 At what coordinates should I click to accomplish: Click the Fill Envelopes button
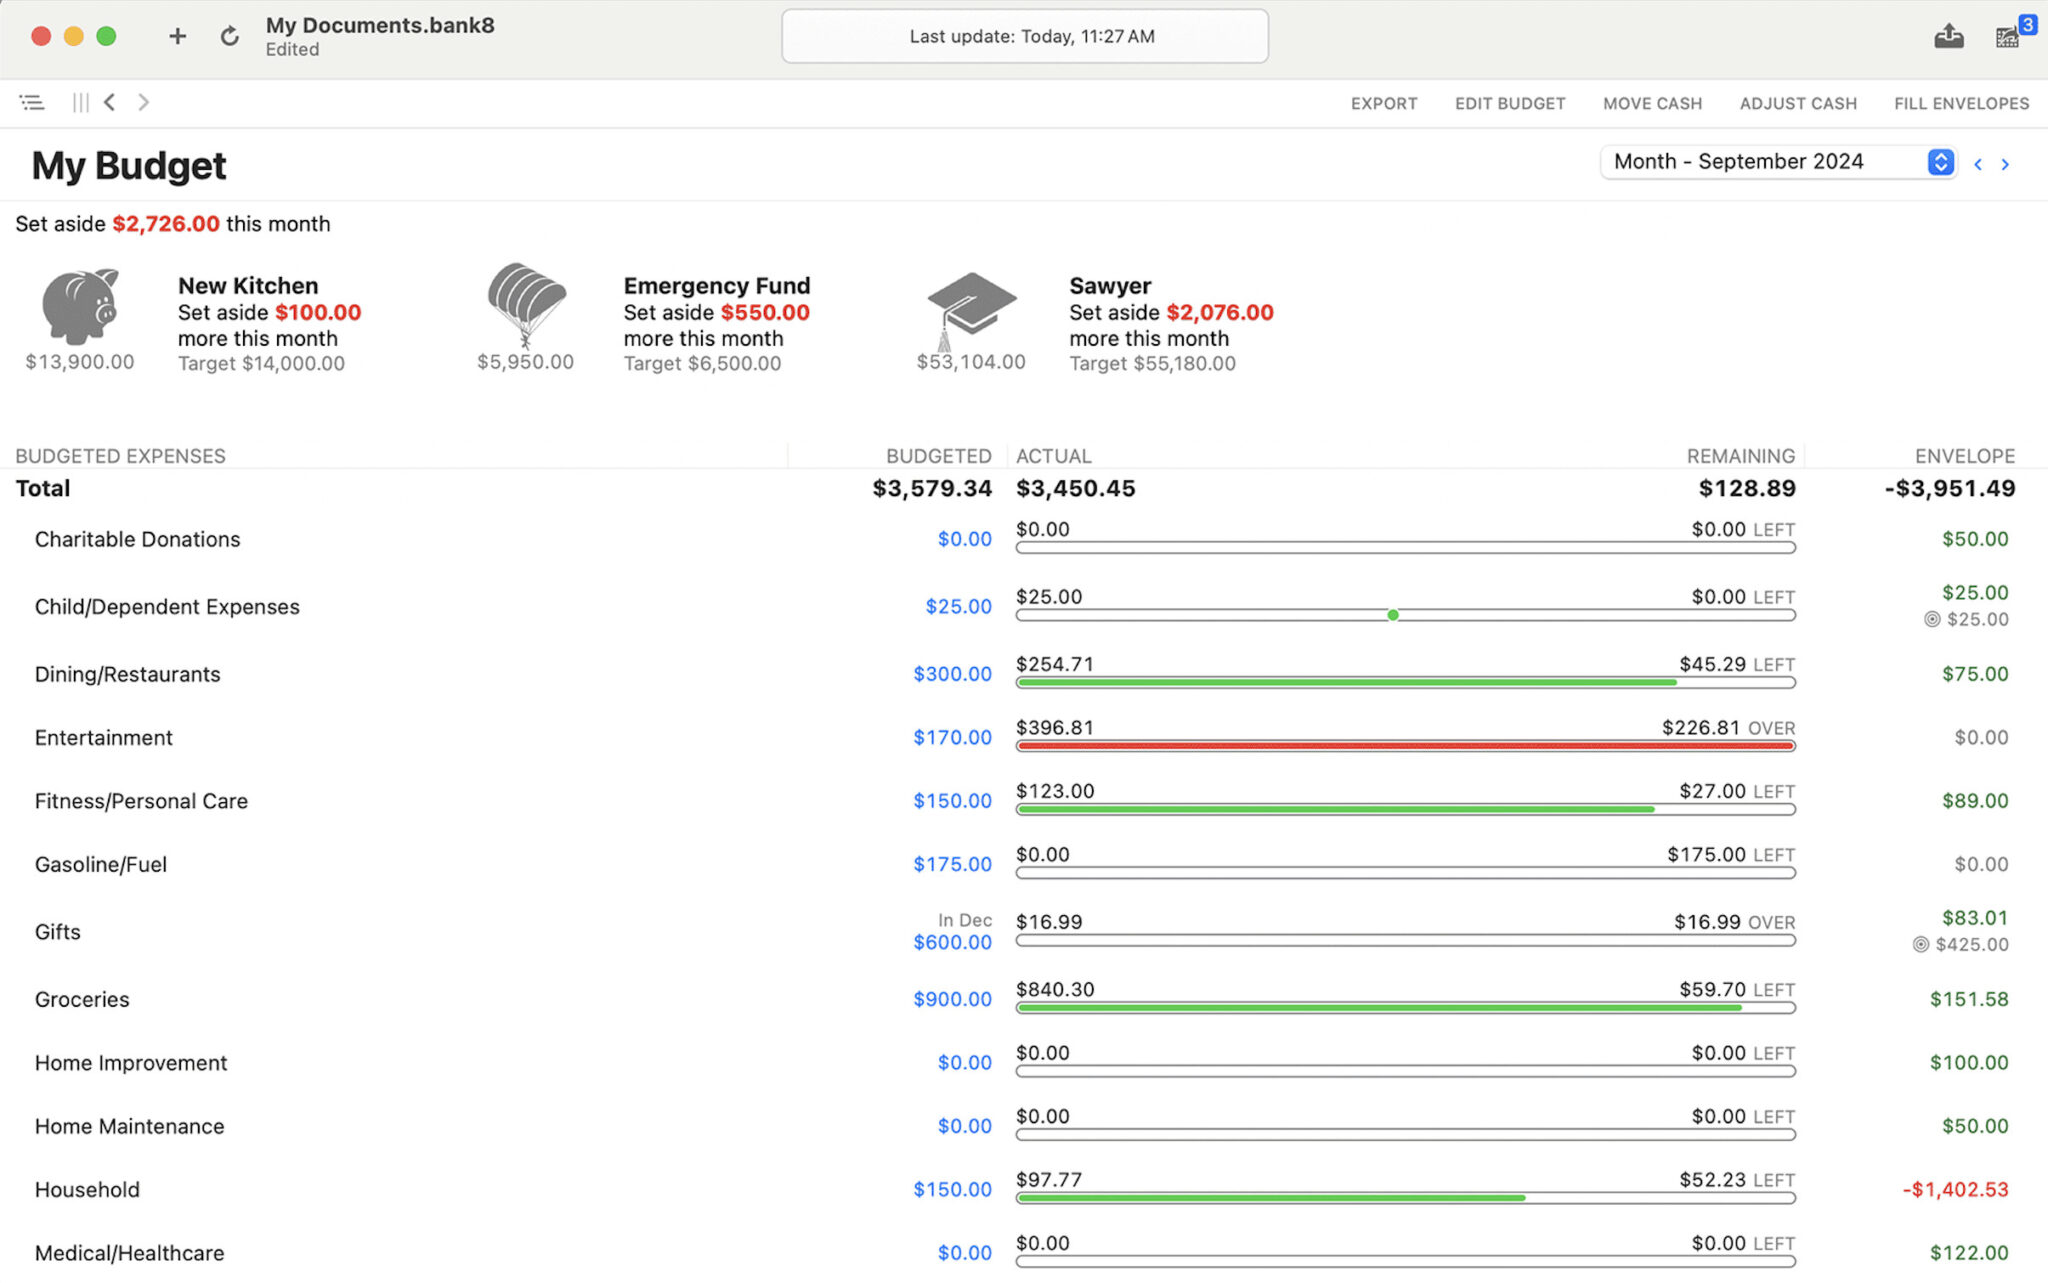coord(1960,102)
